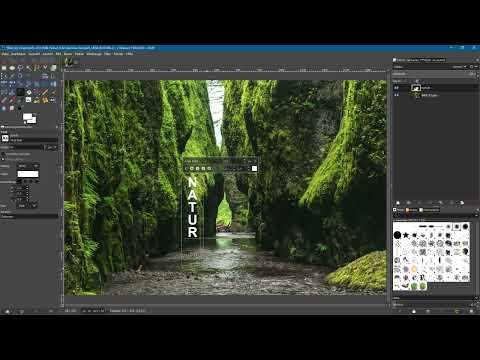The width and height of the screenshot is (480, 360).
Task: Select the Color Picker tool
Action: click(x=12, y=76)
